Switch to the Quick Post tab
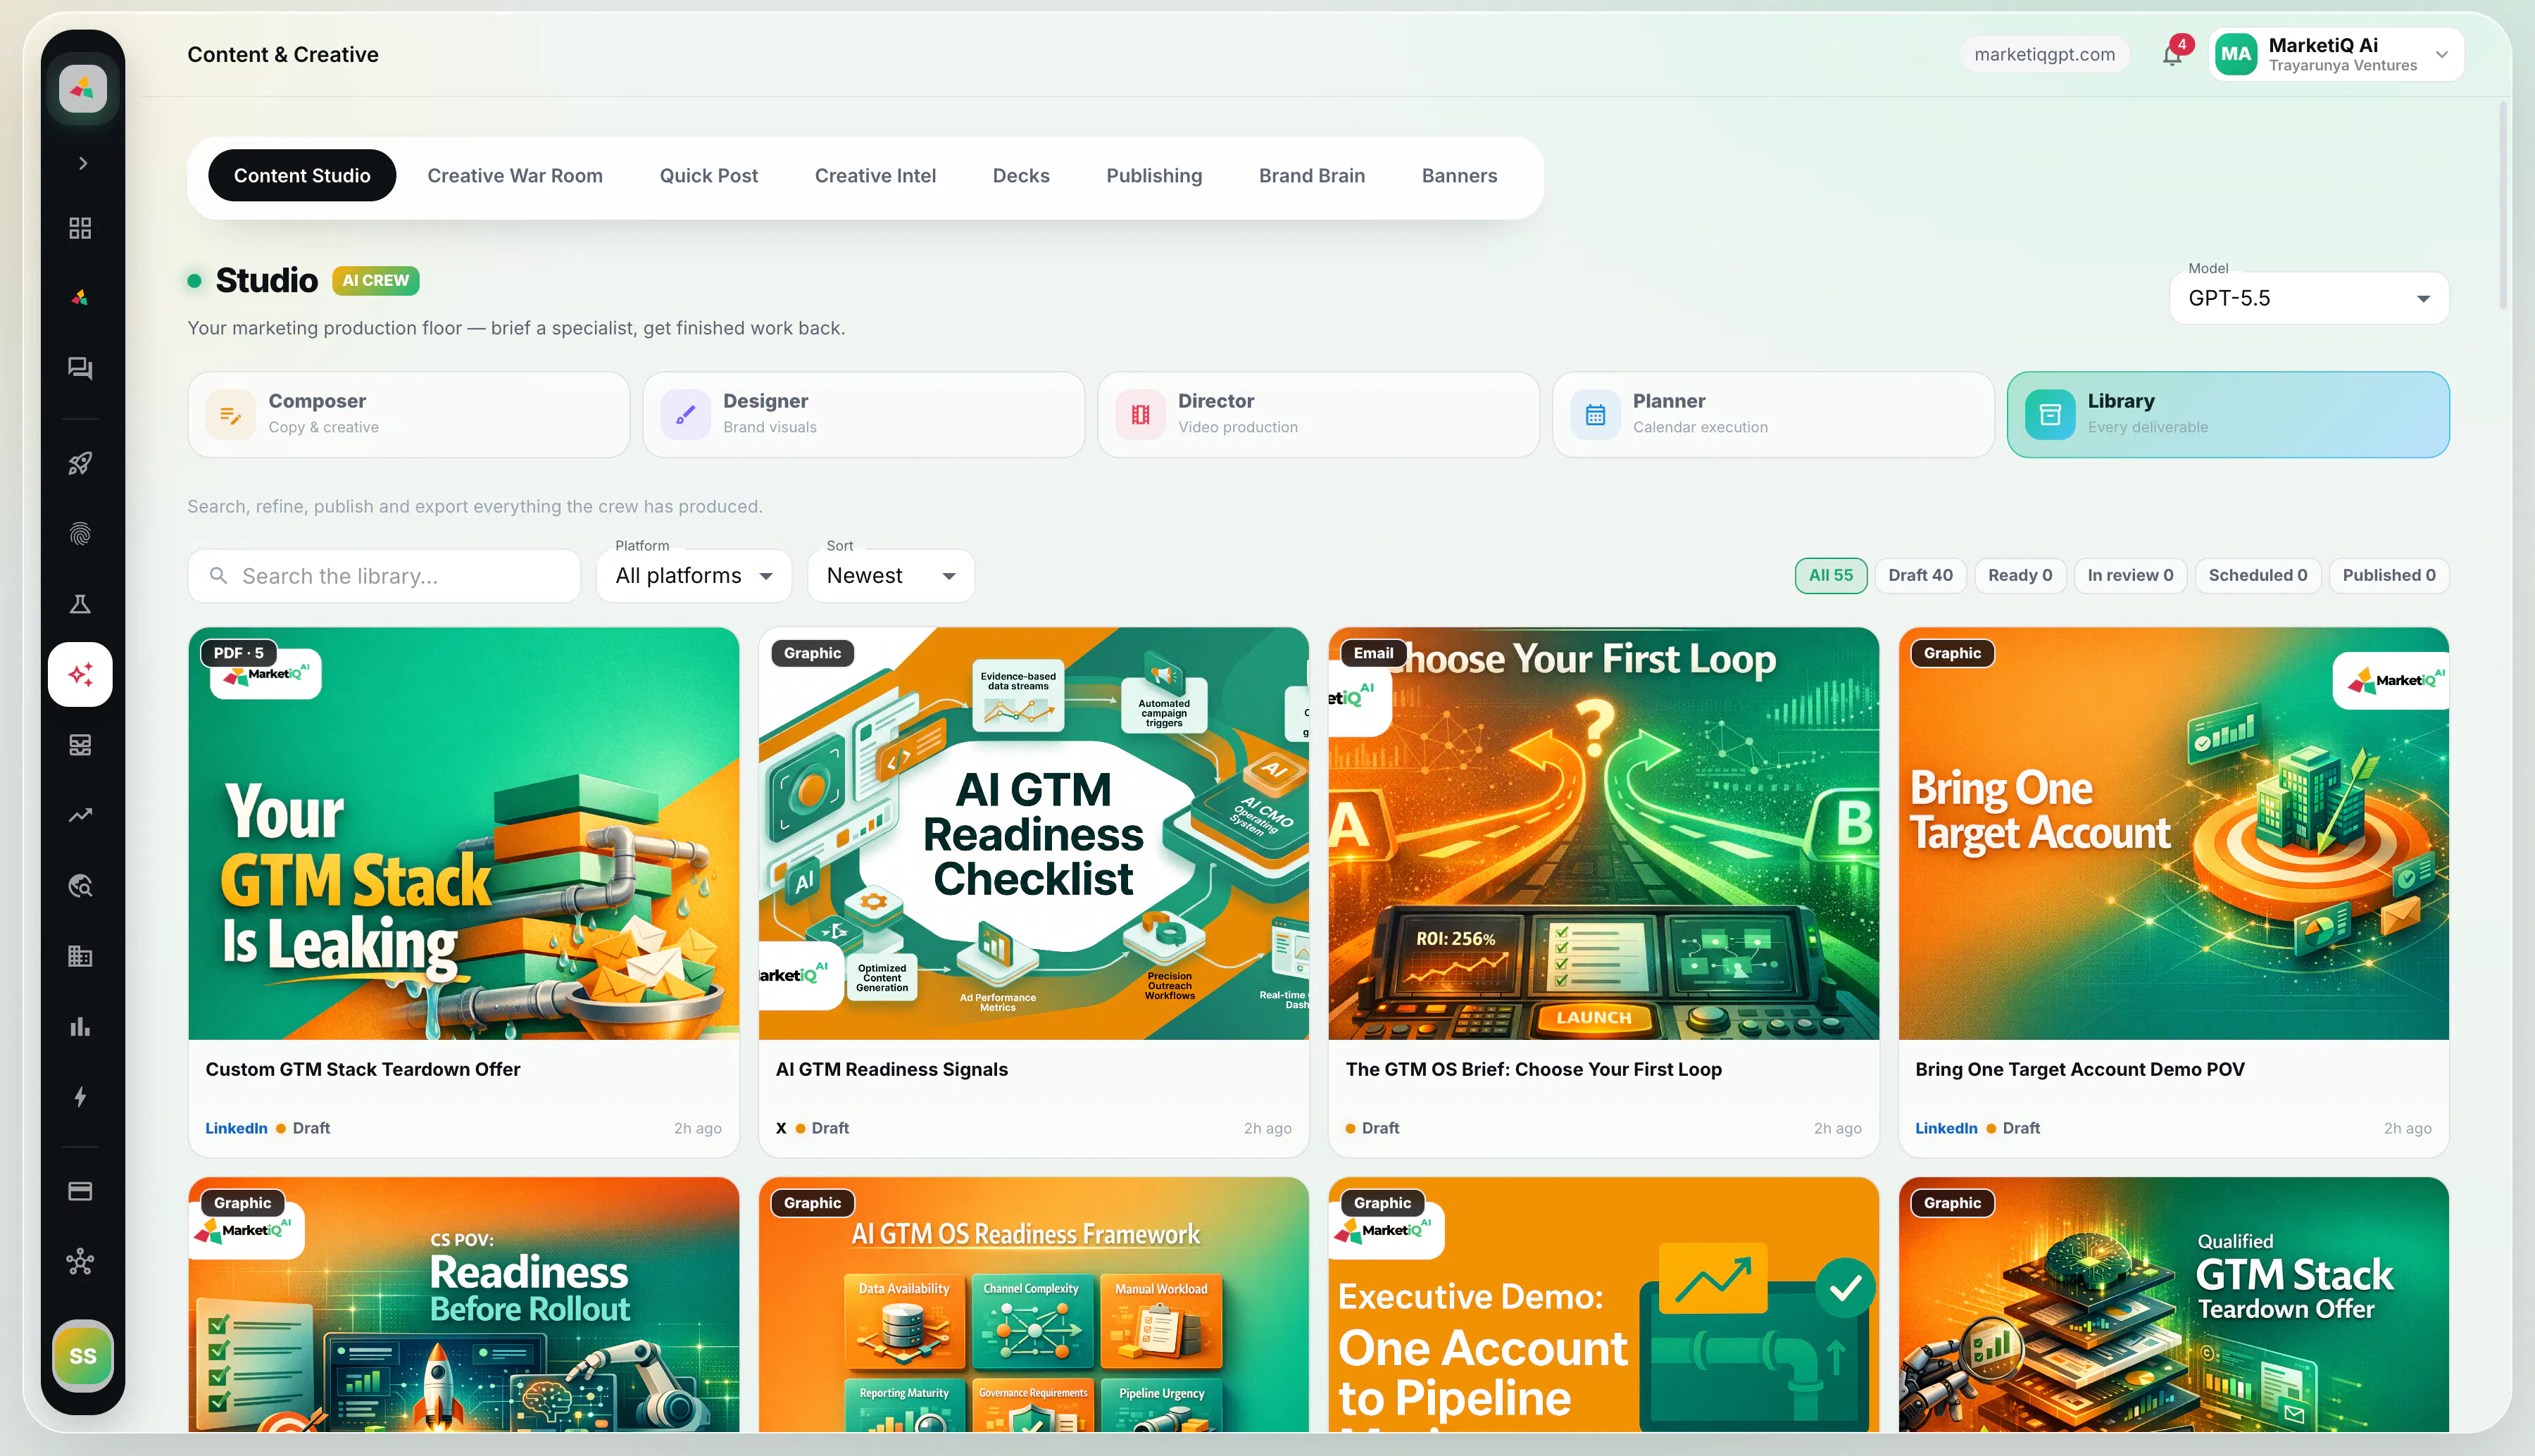 708,176
